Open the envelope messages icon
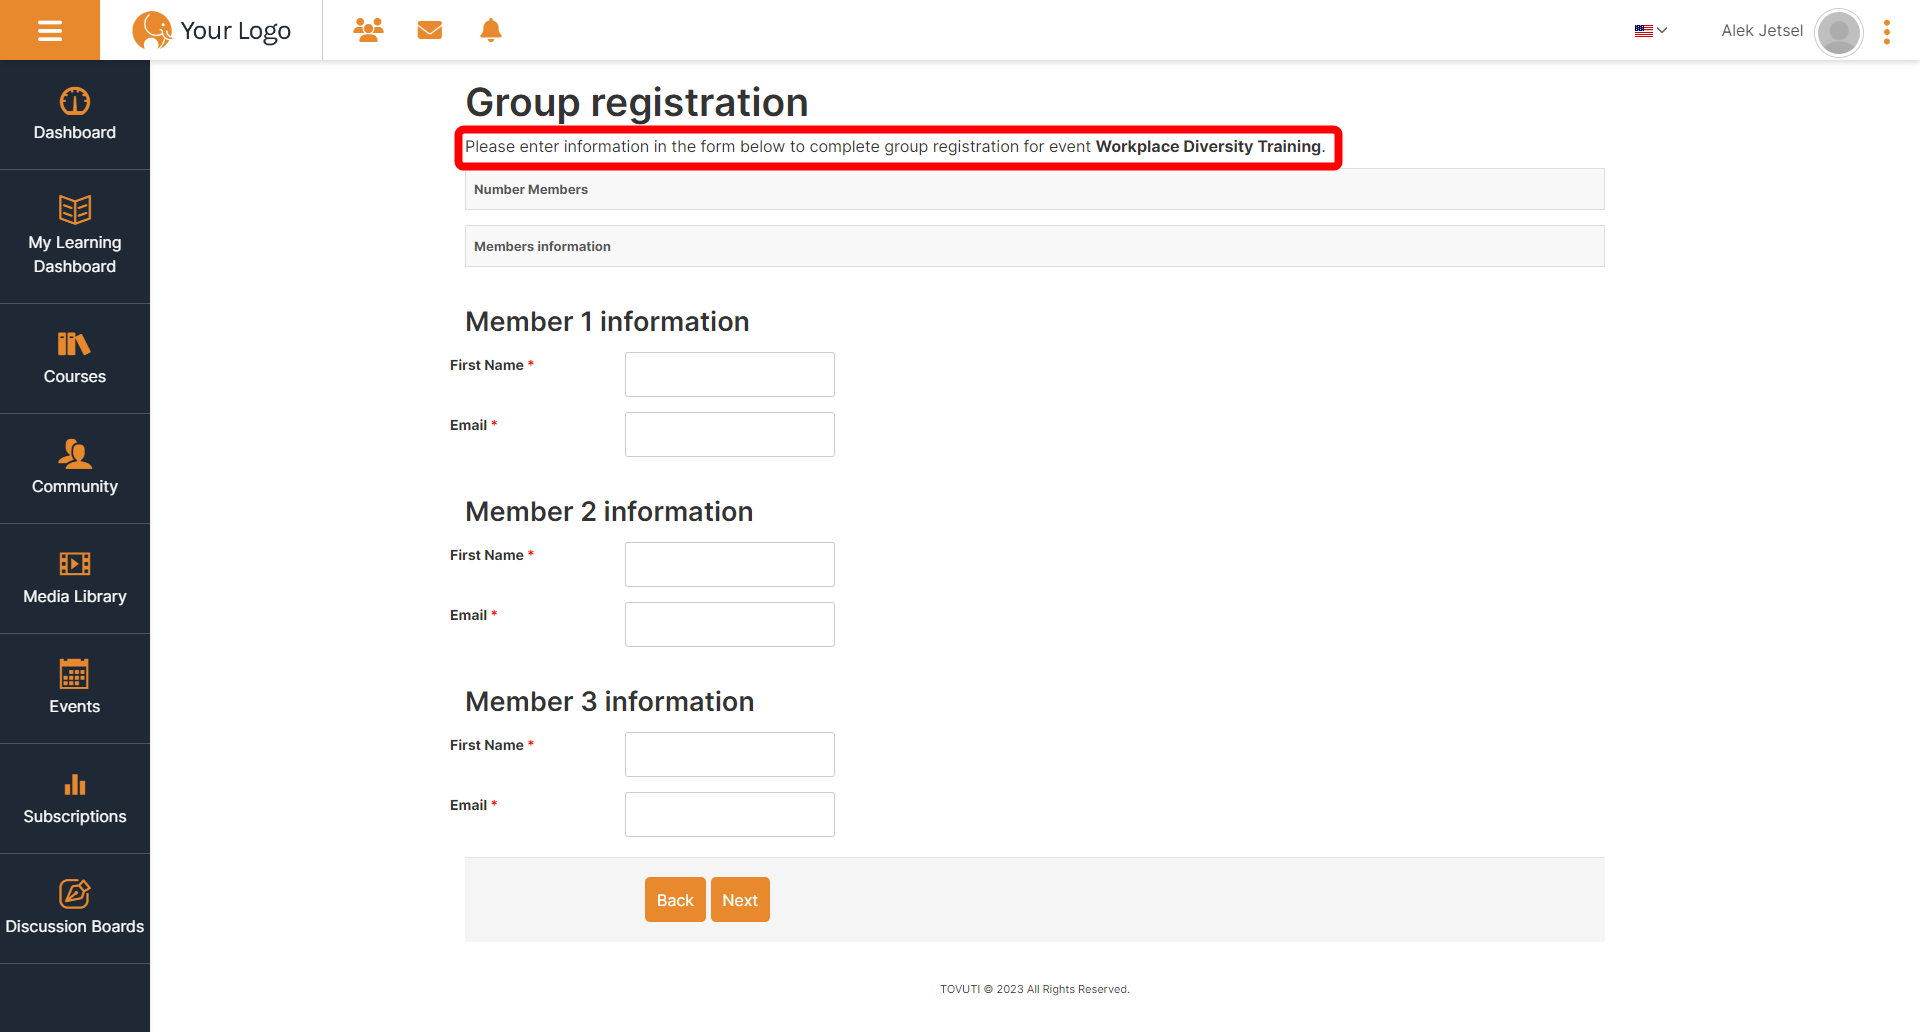This screenshot has height=1032, width=1920. [430, 30]
